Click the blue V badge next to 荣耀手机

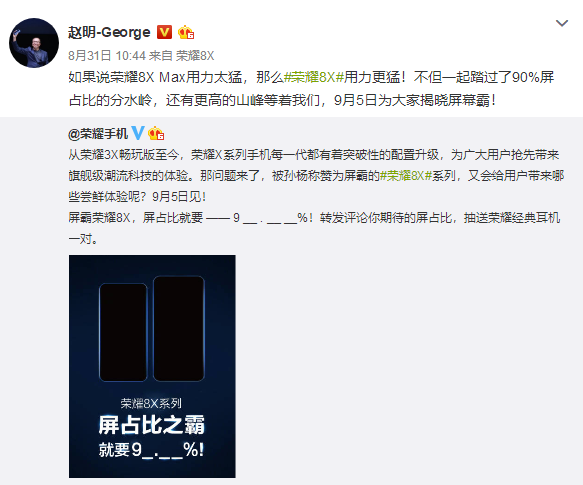pos(138,133)
